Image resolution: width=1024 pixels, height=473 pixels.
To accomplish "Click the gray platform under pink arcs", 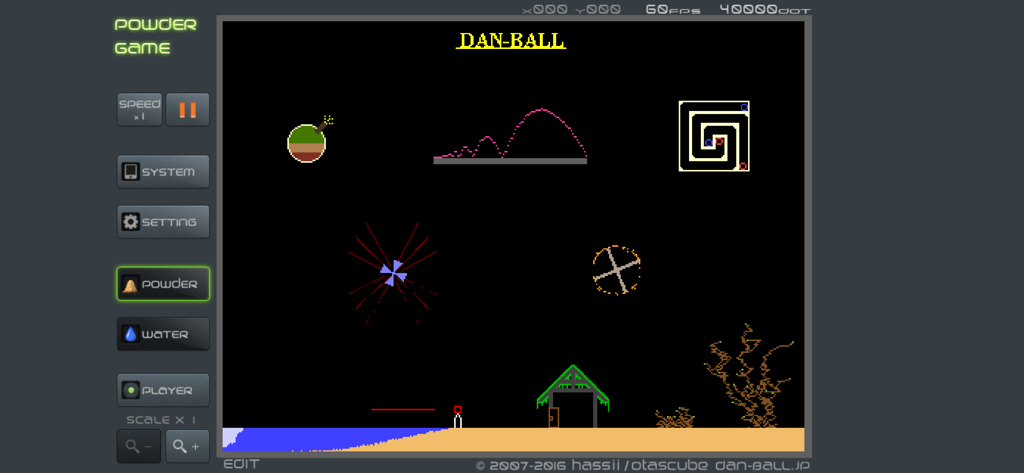I will point(510,161).
